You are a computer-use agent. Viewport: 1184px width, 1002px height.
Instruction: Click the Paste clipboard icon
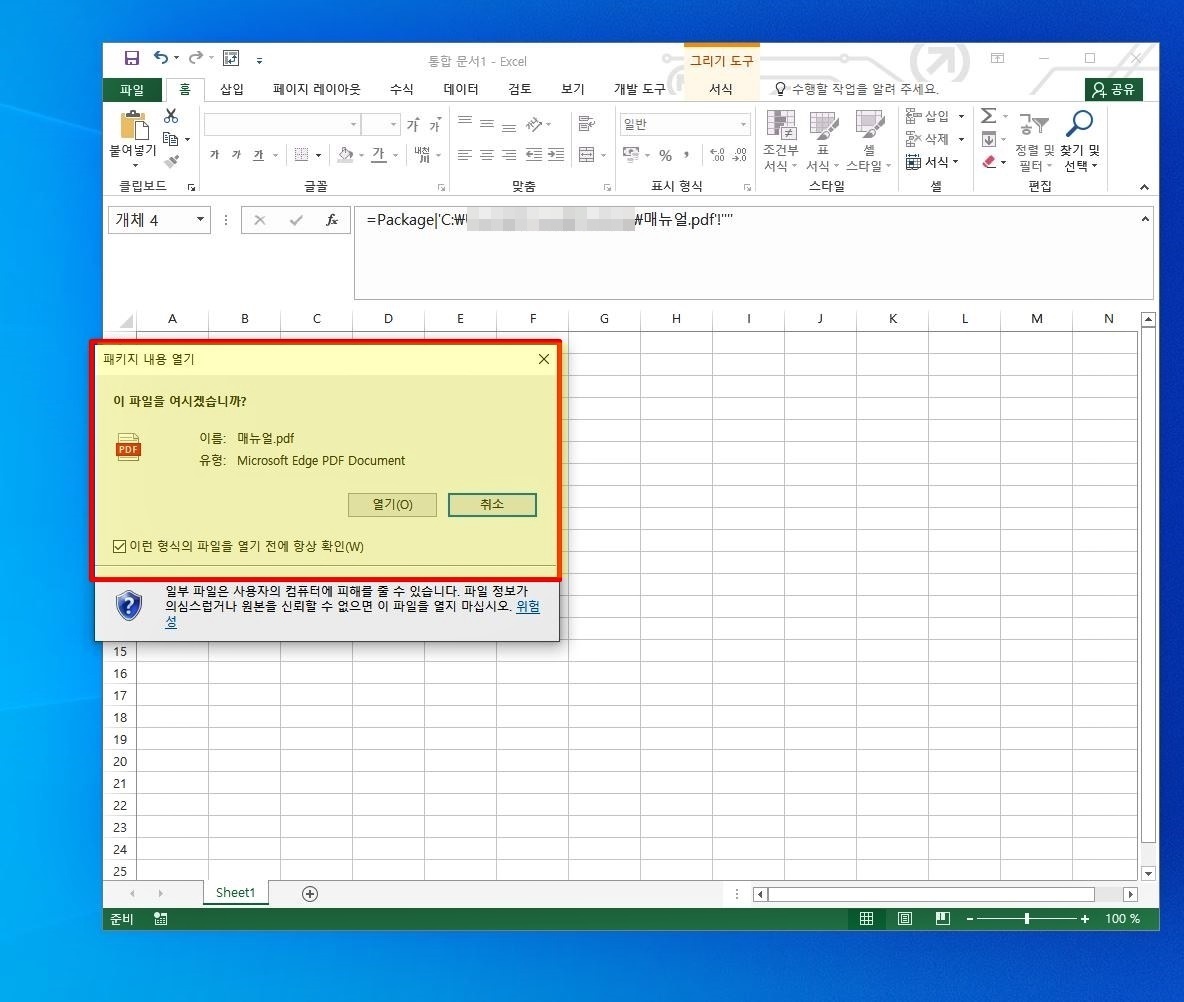pos(134,125)
